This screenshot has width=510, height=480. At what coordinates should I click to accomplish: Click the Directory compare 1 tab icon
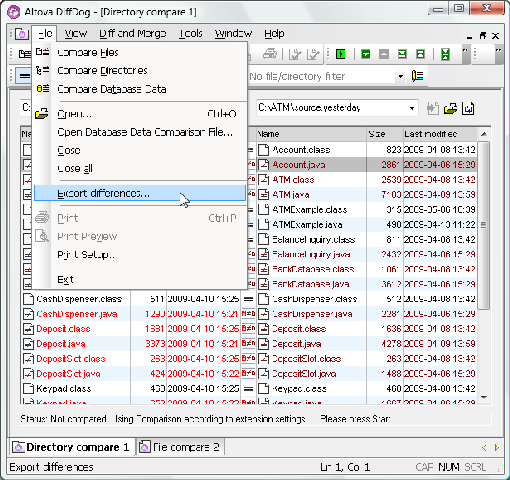pyautogui.click(x=18, y=447)
